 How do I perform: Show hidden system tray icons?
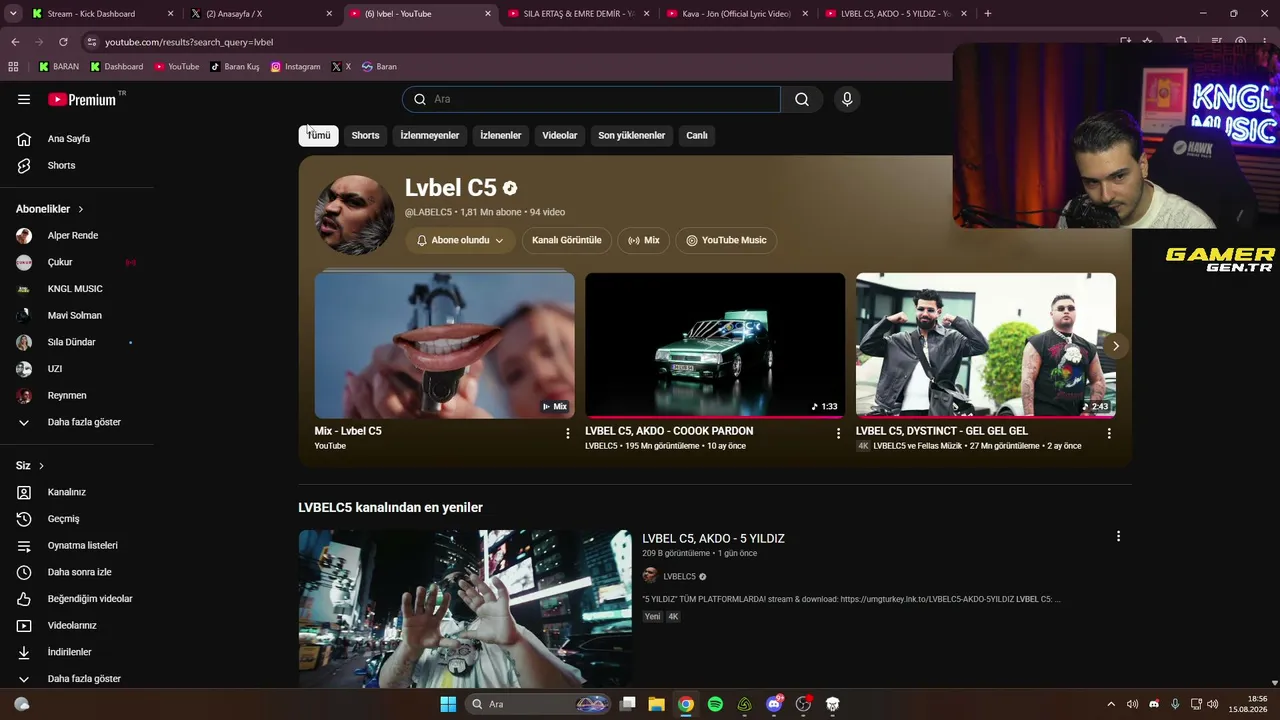point(1111,704)
